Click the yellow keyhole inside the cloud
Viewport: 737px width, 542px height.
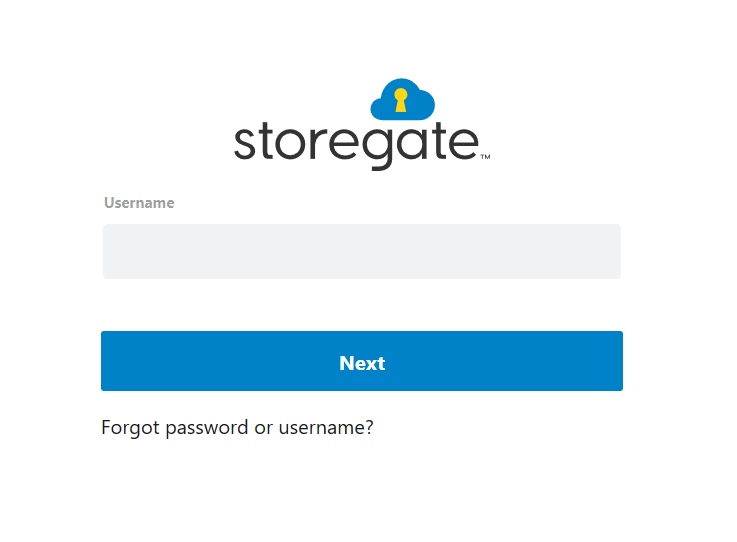[402, 100]
